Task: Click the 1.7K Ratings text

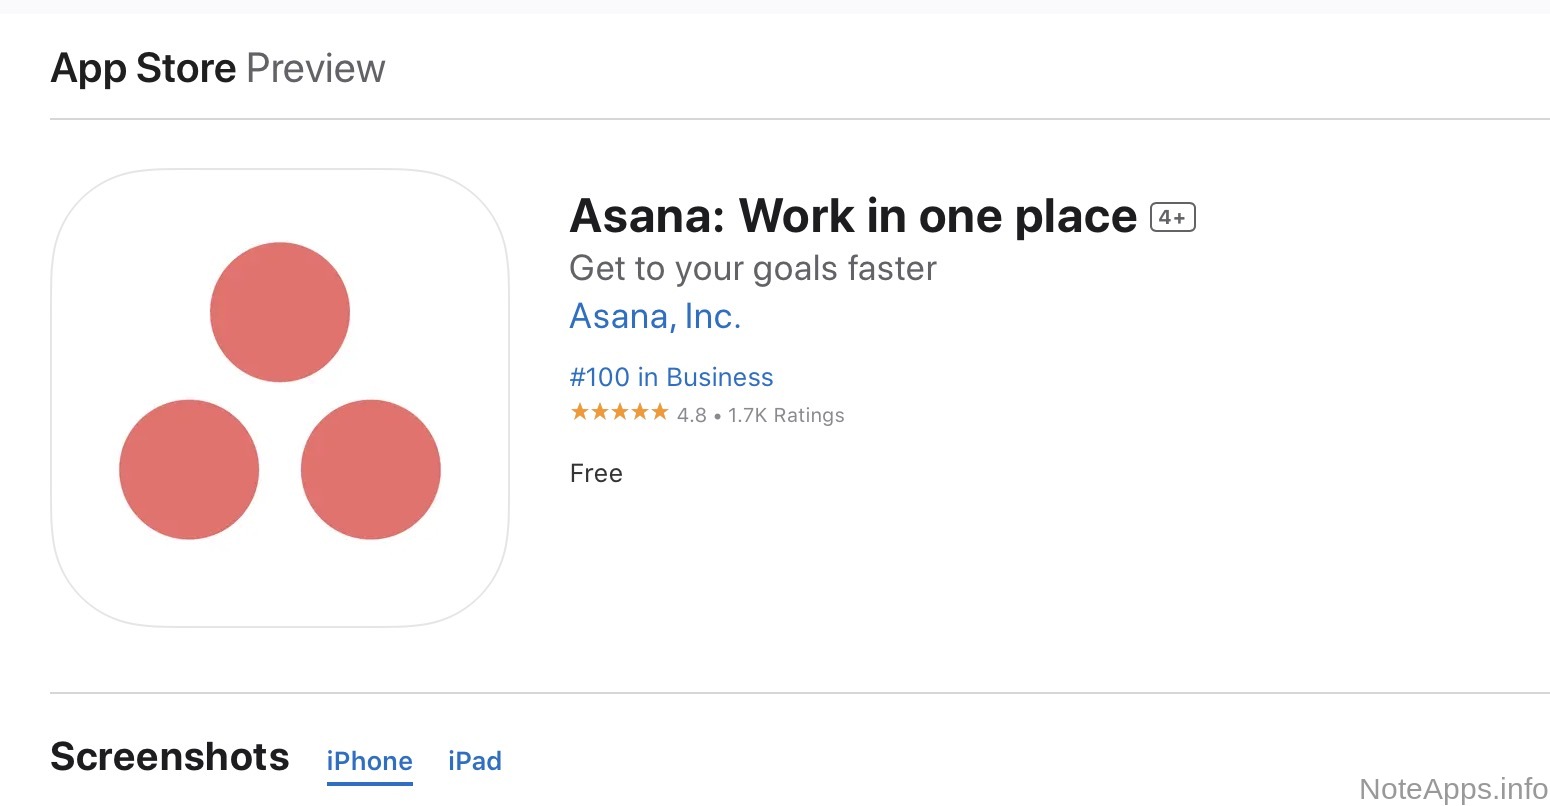Action: 786,415
